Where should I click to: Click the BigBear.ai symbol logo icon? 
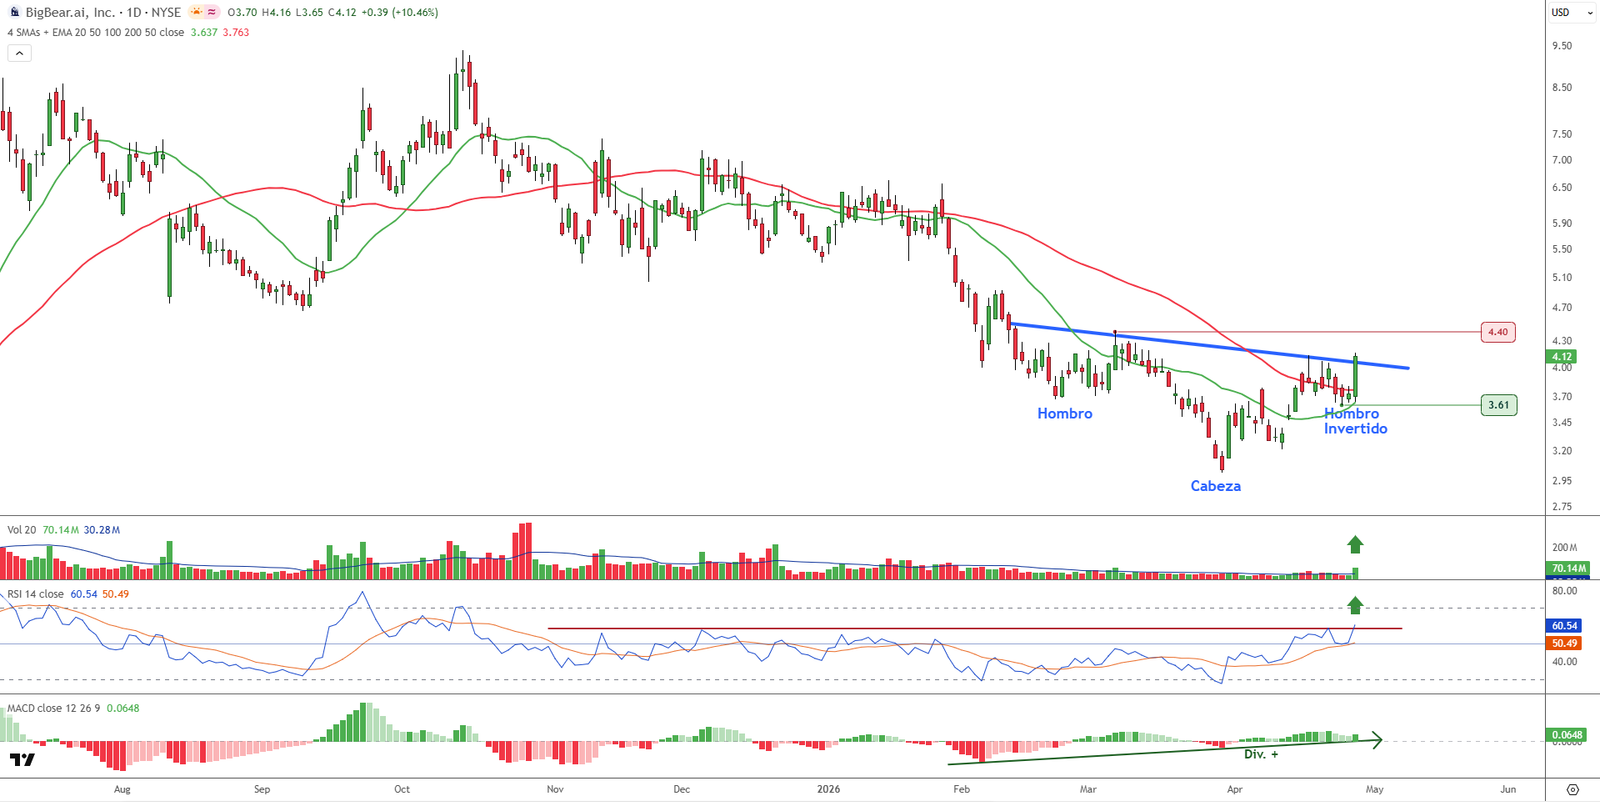tap(14, 12)
